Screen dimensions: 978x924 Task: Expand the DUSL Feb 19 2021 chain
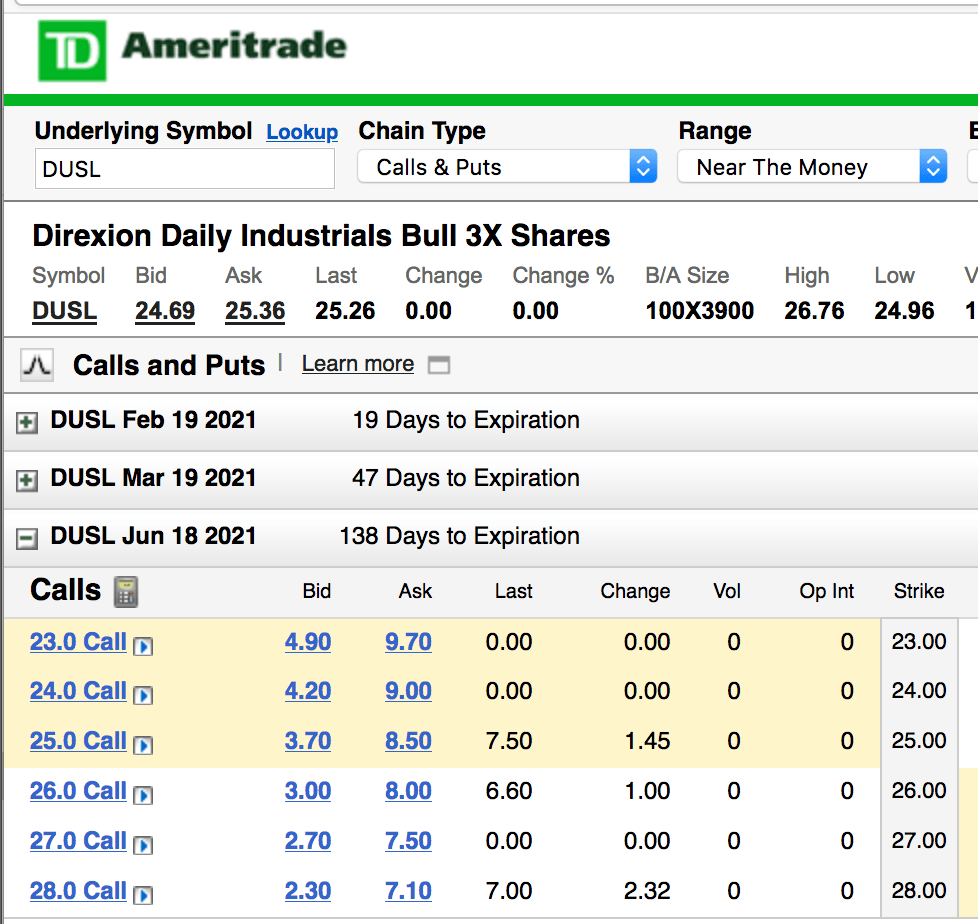click(x=27, y=422)
